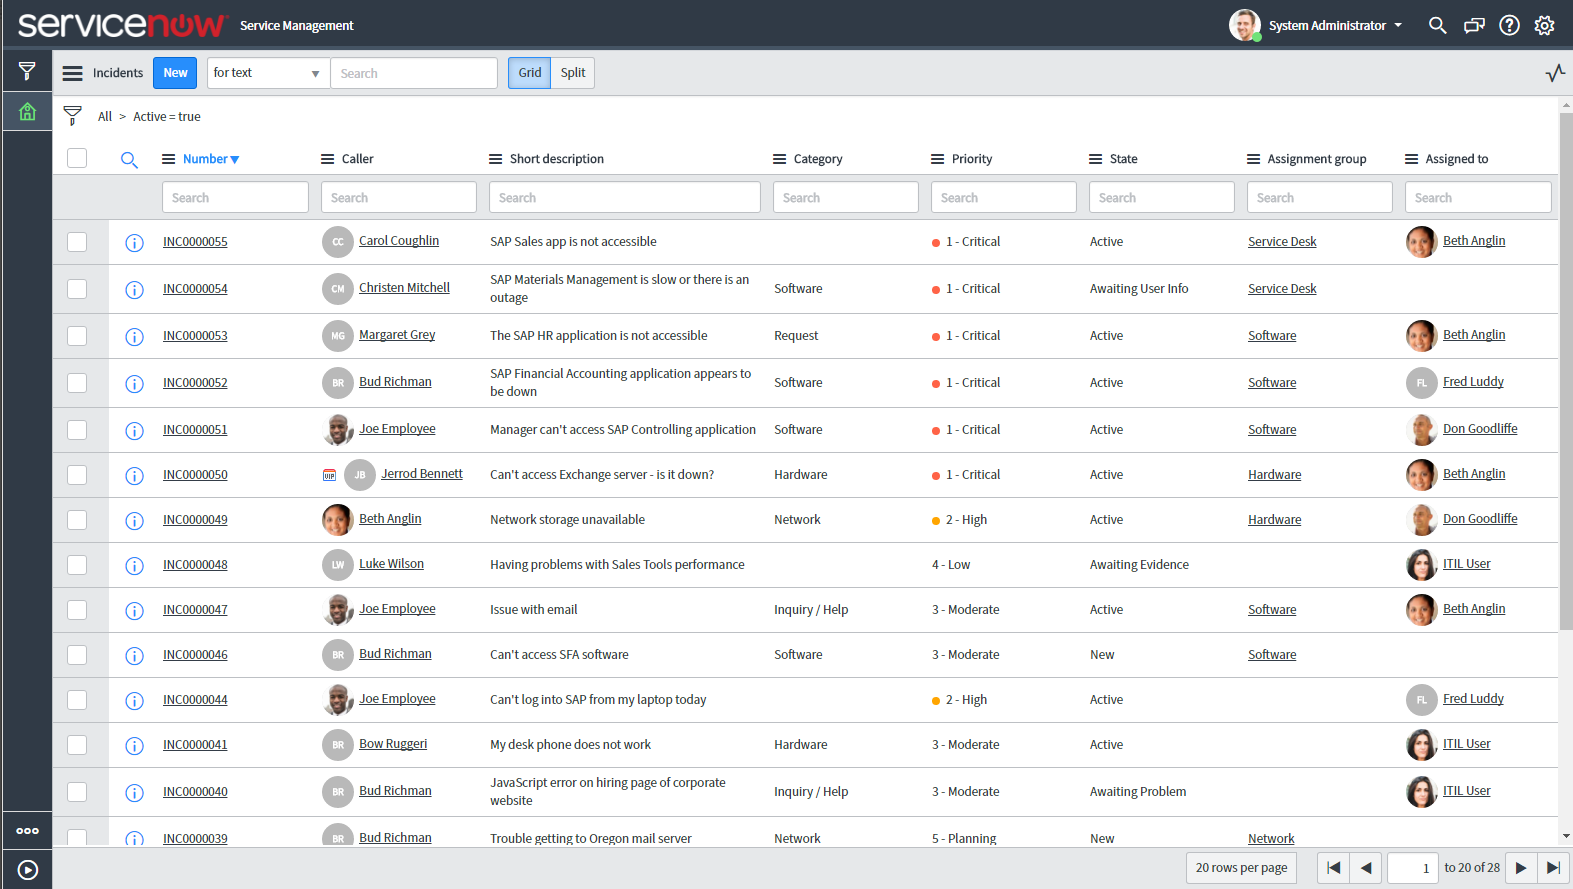Open the Assignment group column menu icon

(1253, 159)
